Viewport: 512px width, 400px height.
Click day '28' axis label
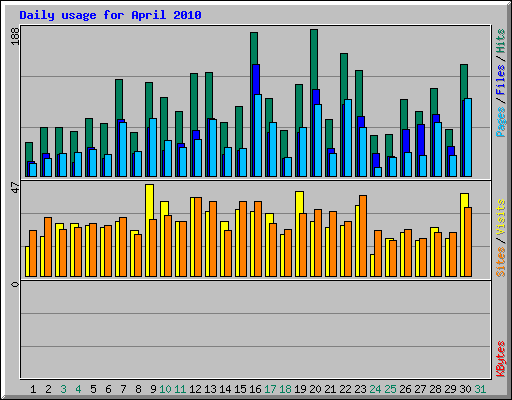point(435,389)
